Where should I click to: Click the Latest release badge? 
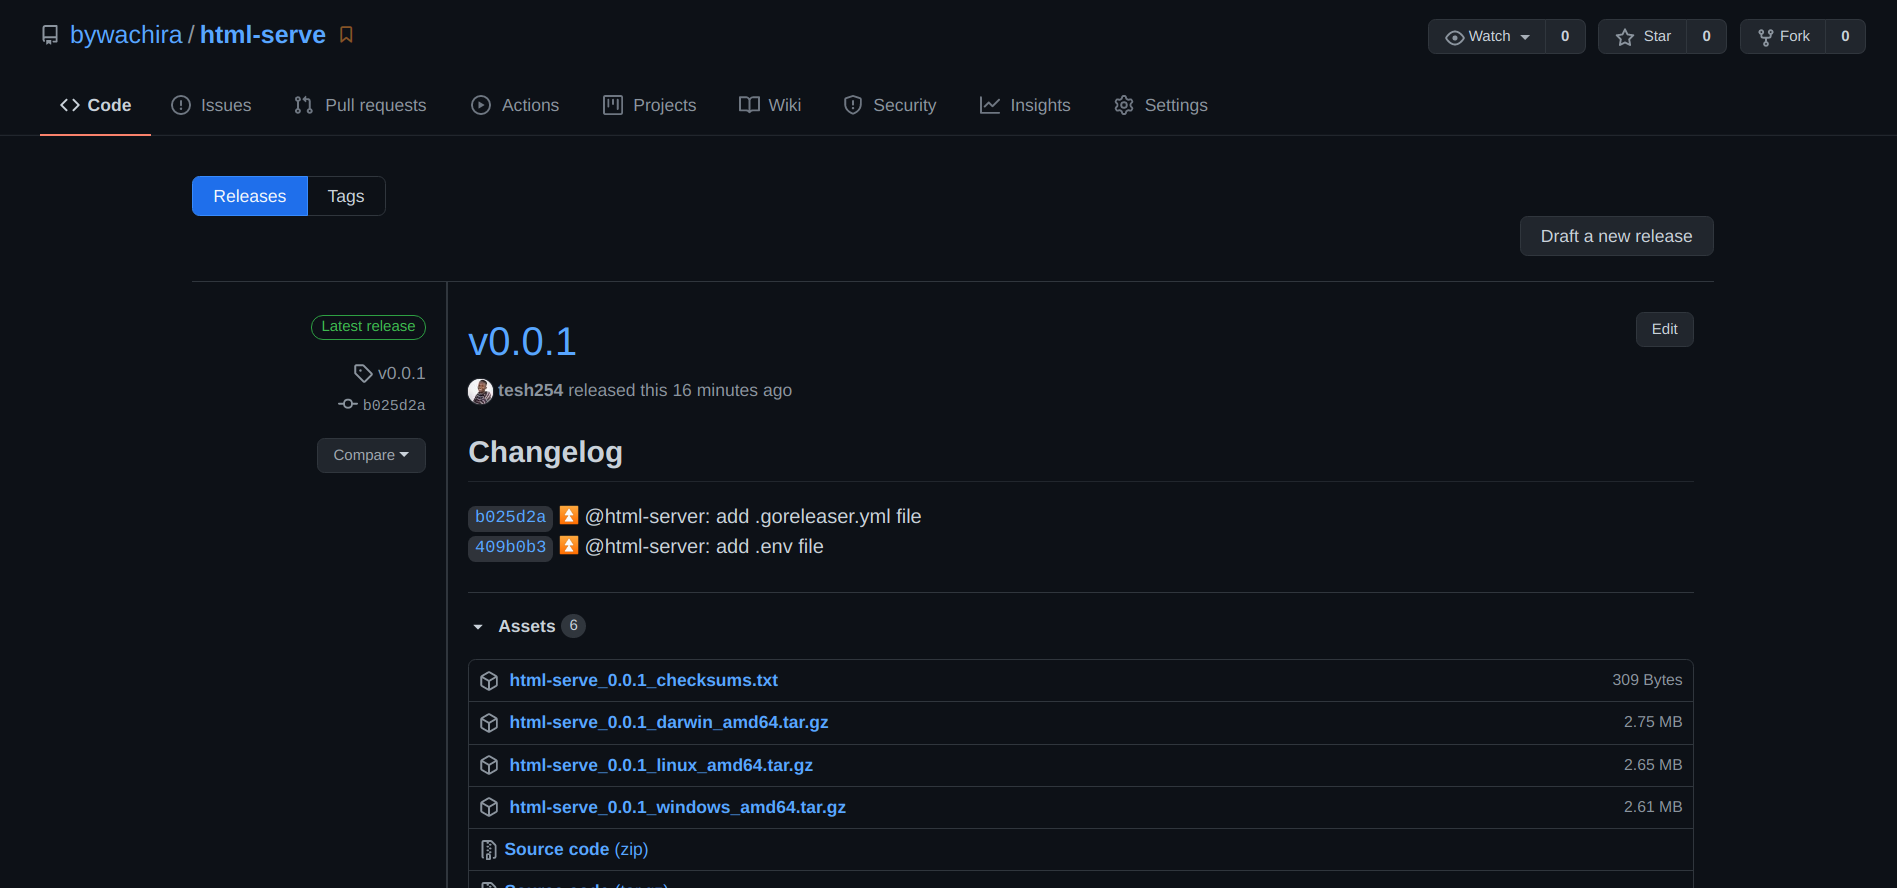[368, 327]
